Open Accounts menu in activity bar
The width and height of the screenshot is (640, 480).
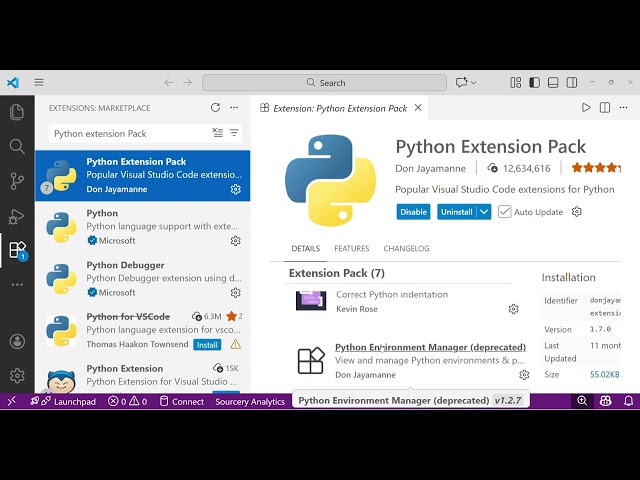[x=17, y=342]
